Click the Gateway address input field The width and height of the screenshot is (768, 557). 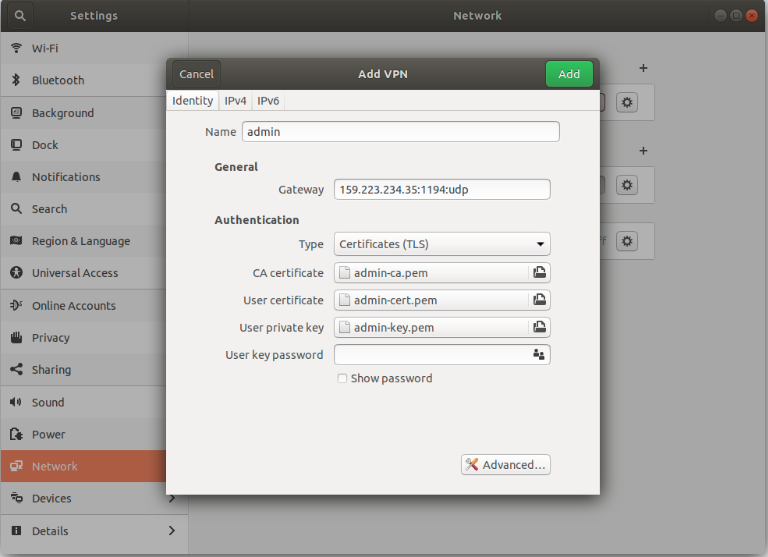click(442, 190)
